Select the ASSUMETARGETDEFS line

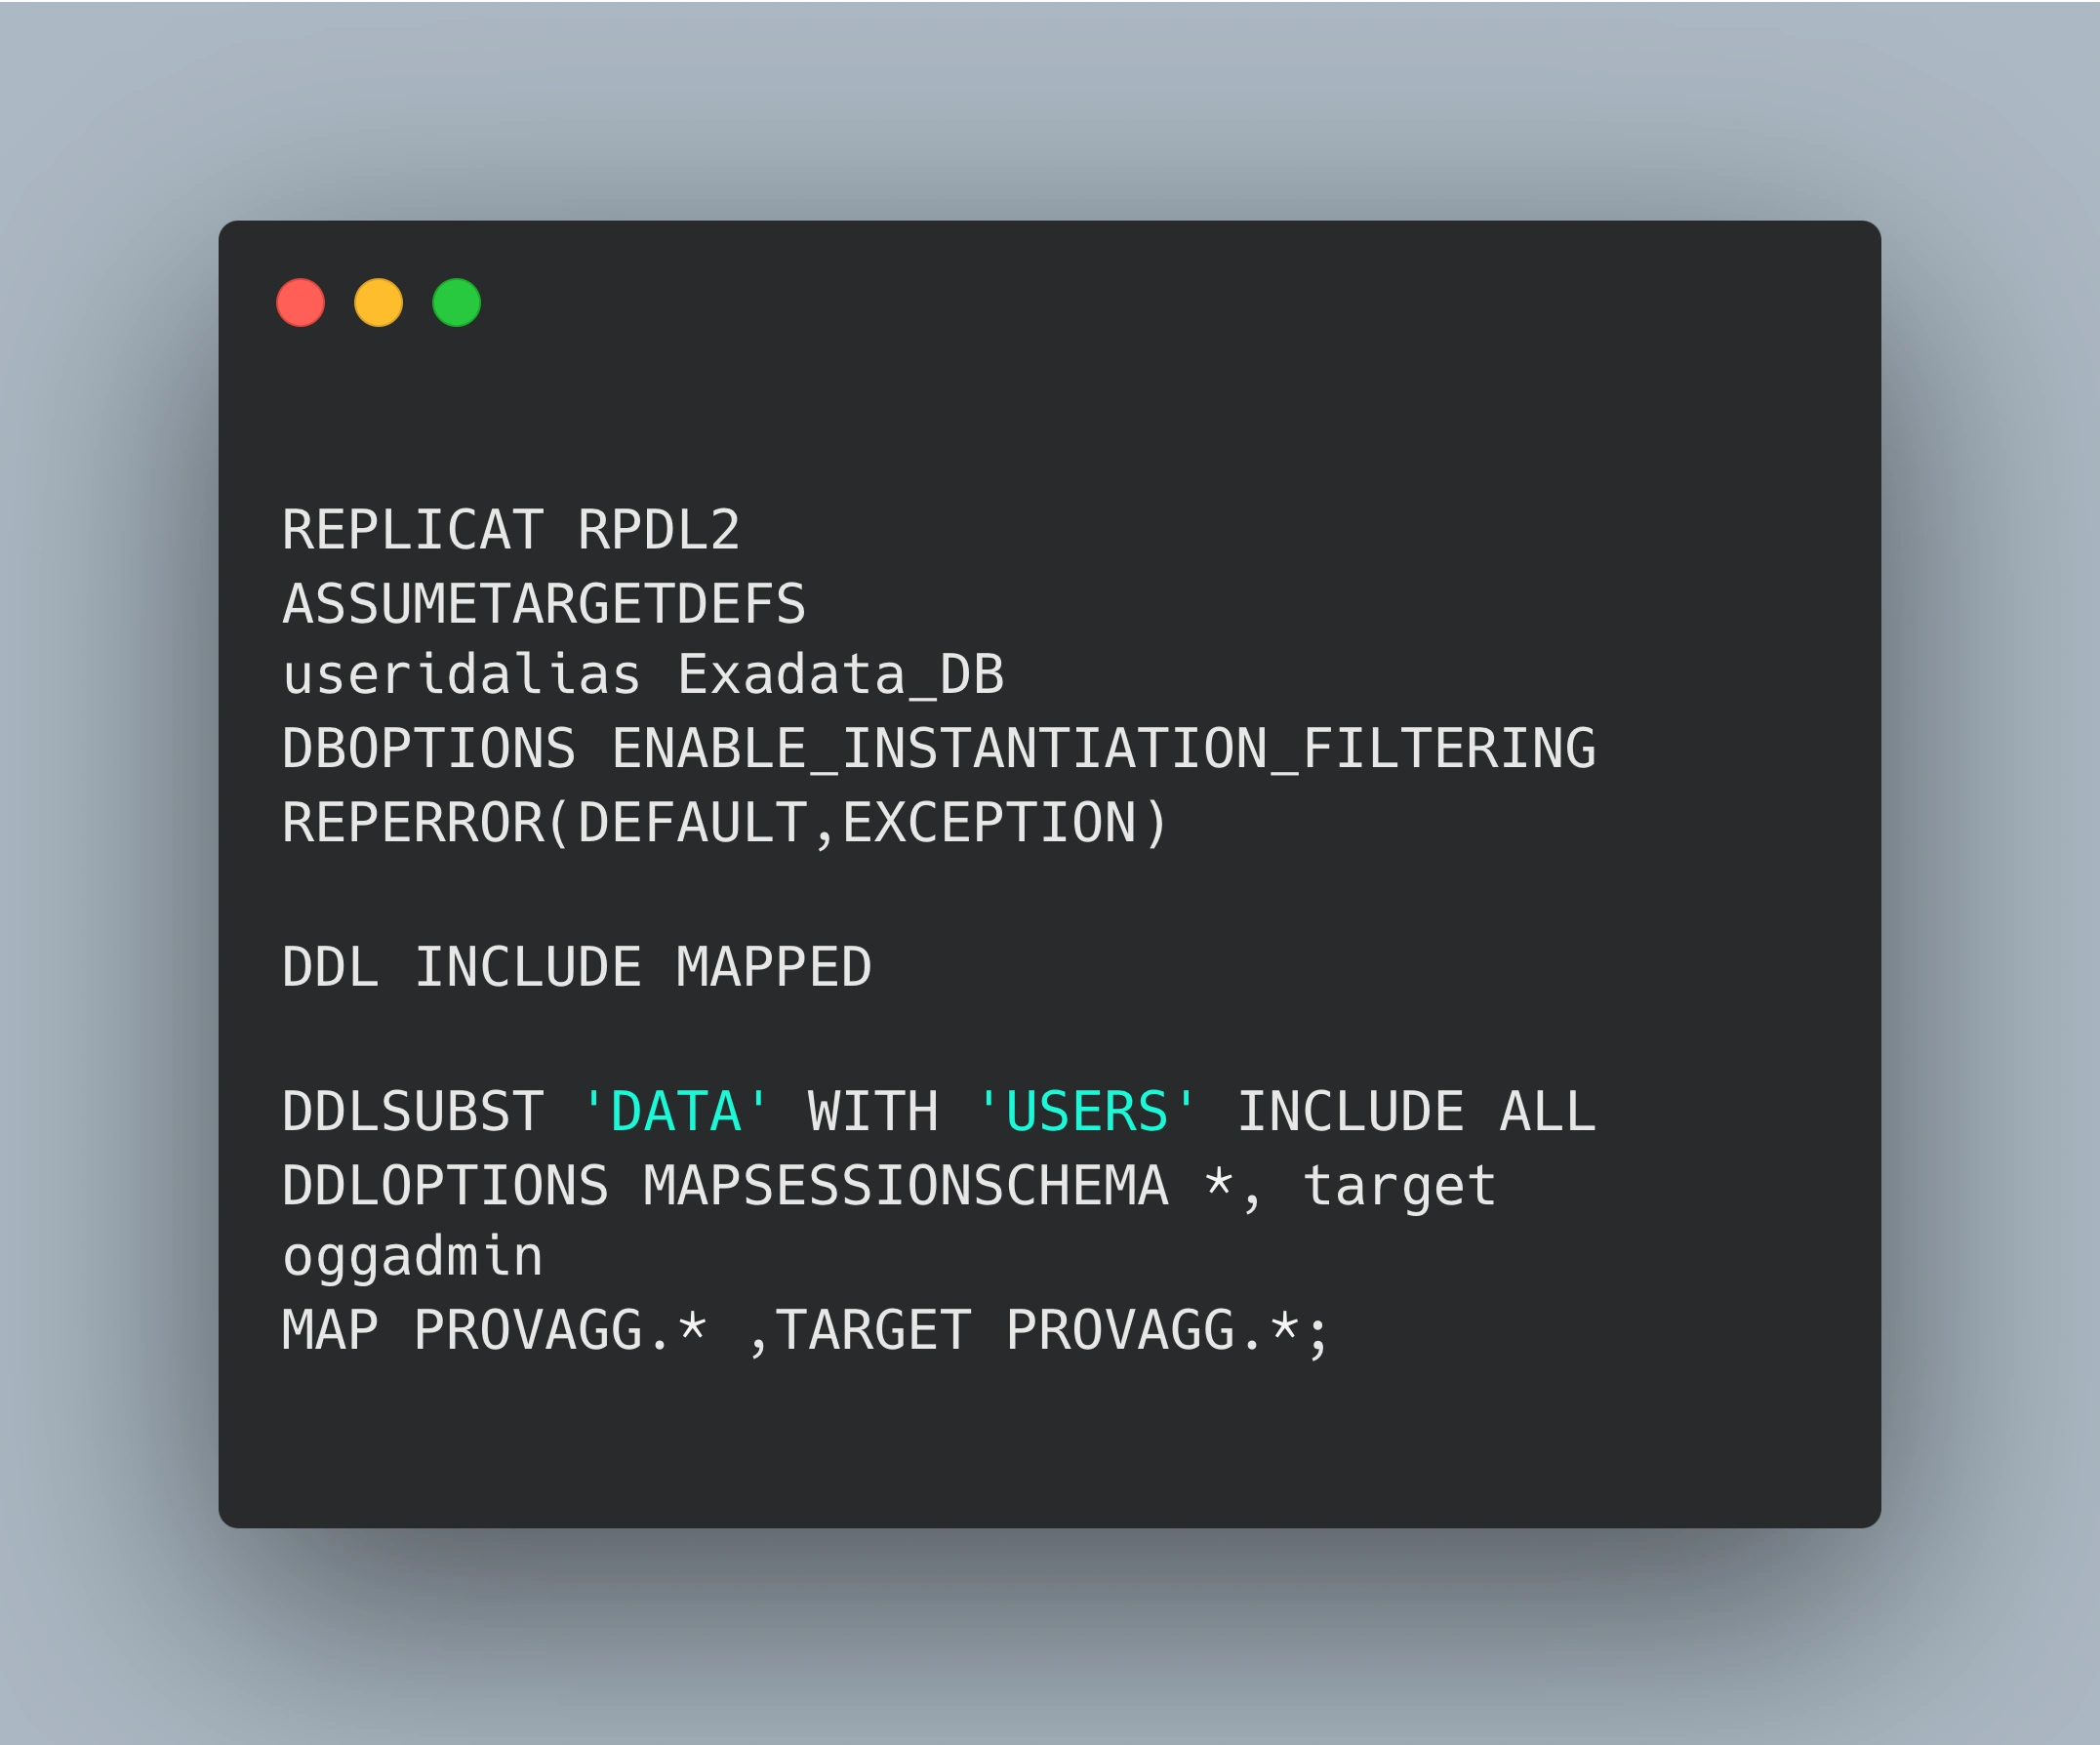[x=543, y=603]
